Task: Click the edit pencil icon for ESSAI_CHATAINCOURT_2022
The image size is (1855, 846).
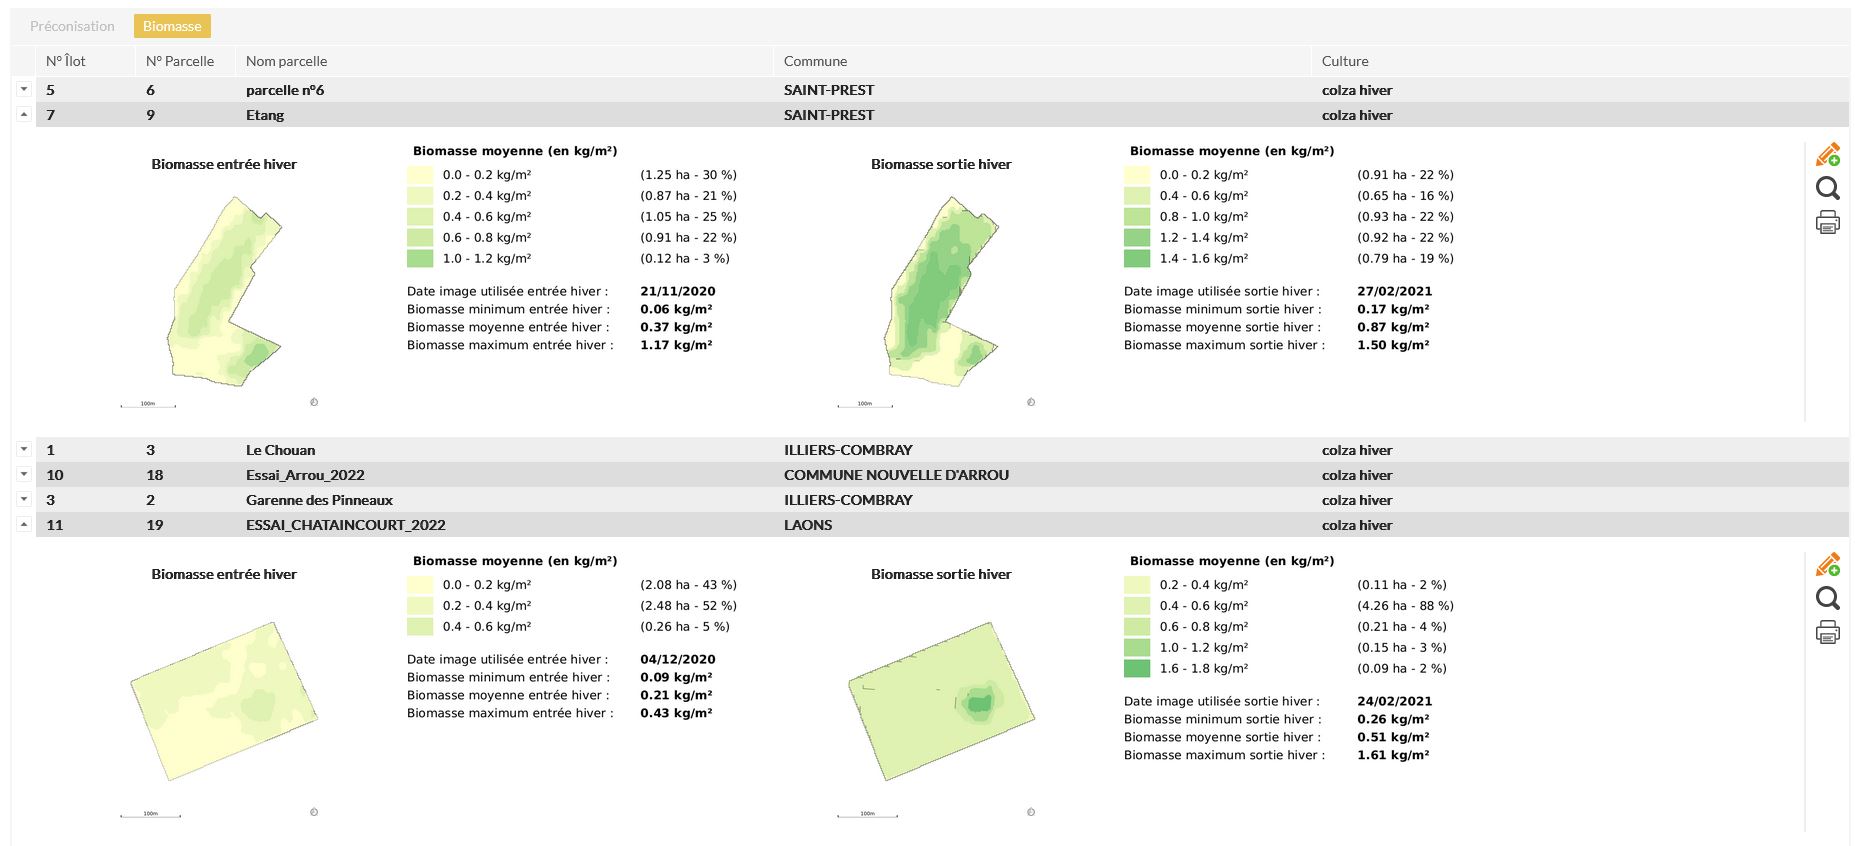Action: pos(1827,565)
